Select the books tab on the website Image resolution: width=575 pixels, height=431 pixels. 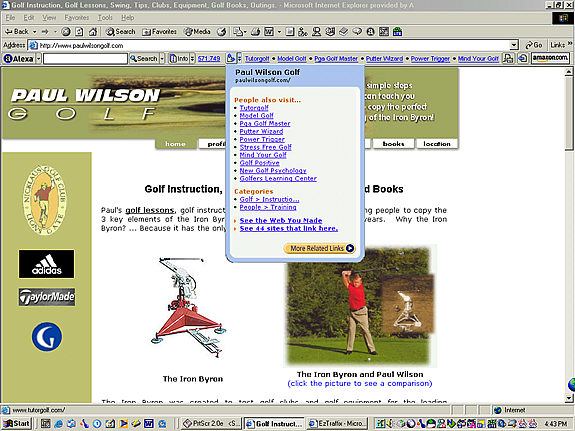393,144
